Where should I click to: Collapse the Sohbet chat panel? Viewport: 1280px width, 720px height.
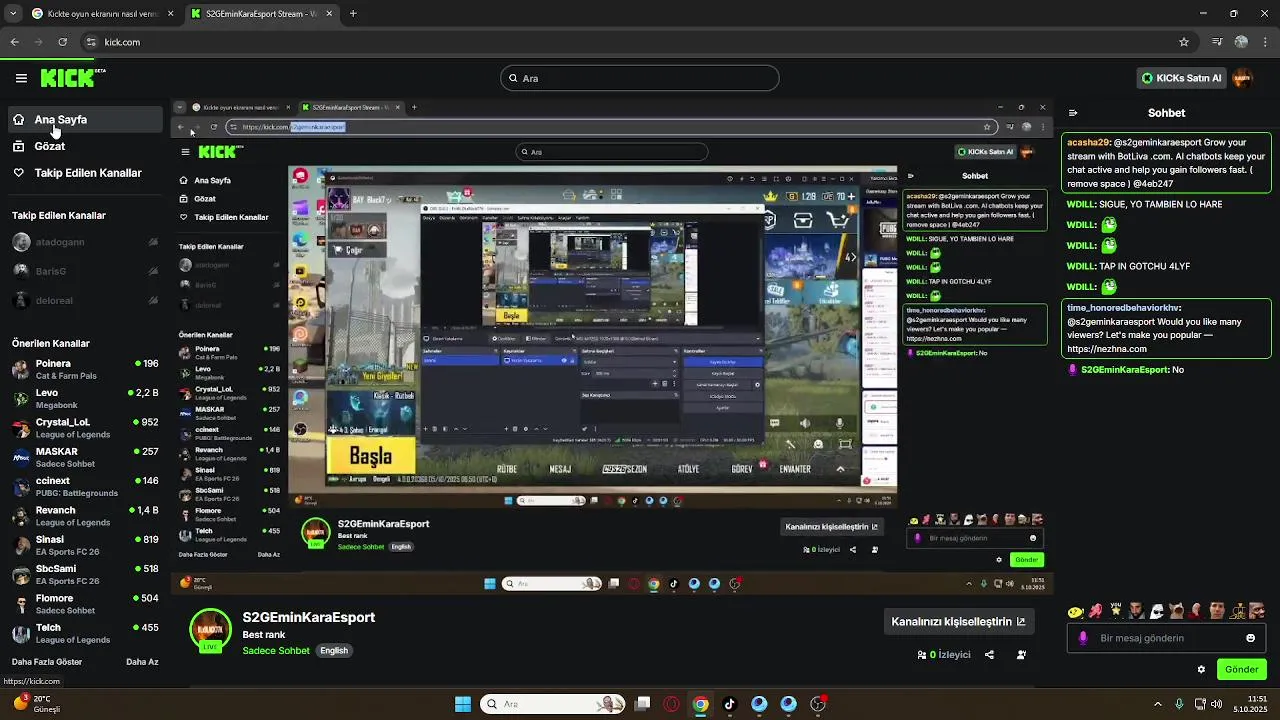click(x=1073, y=113)
